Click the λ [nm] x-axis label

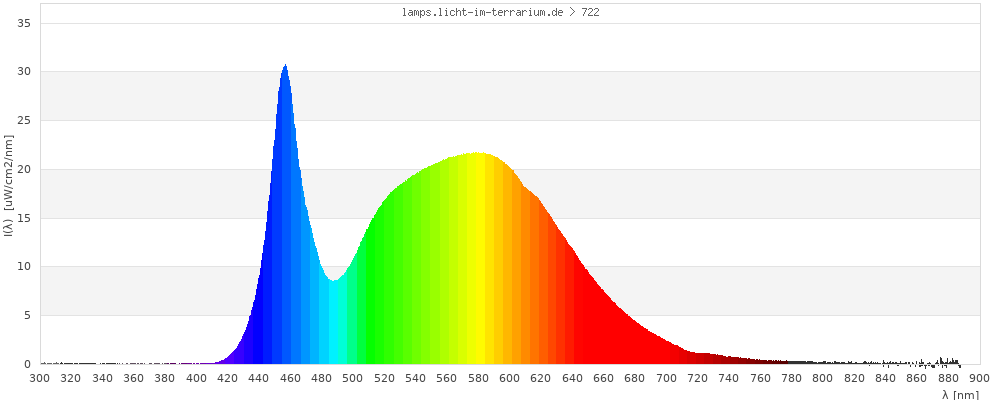click(960, 394)
